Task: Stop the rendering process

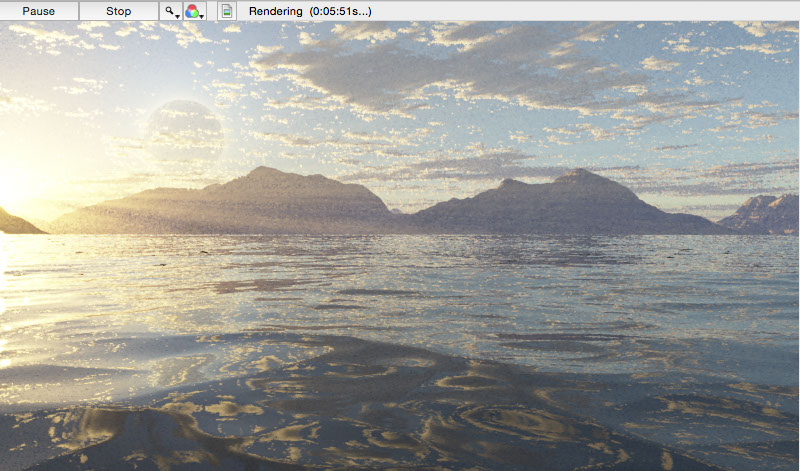Action: [118, 11]
